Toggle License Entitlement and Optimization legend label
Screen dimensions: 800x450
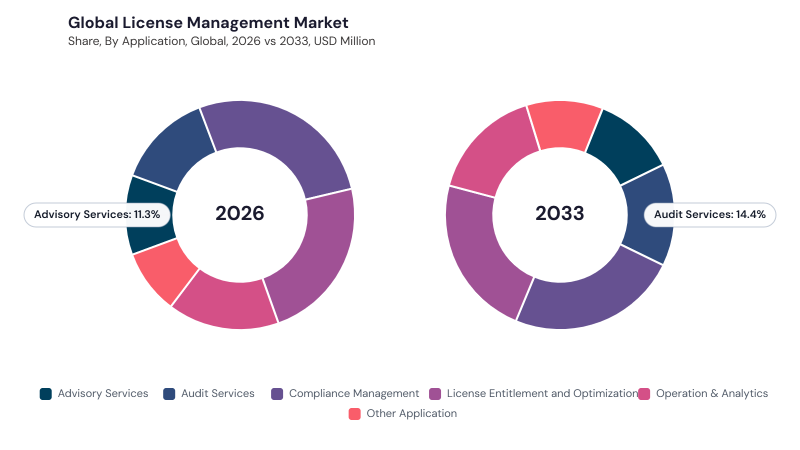(x=542, y=393)
